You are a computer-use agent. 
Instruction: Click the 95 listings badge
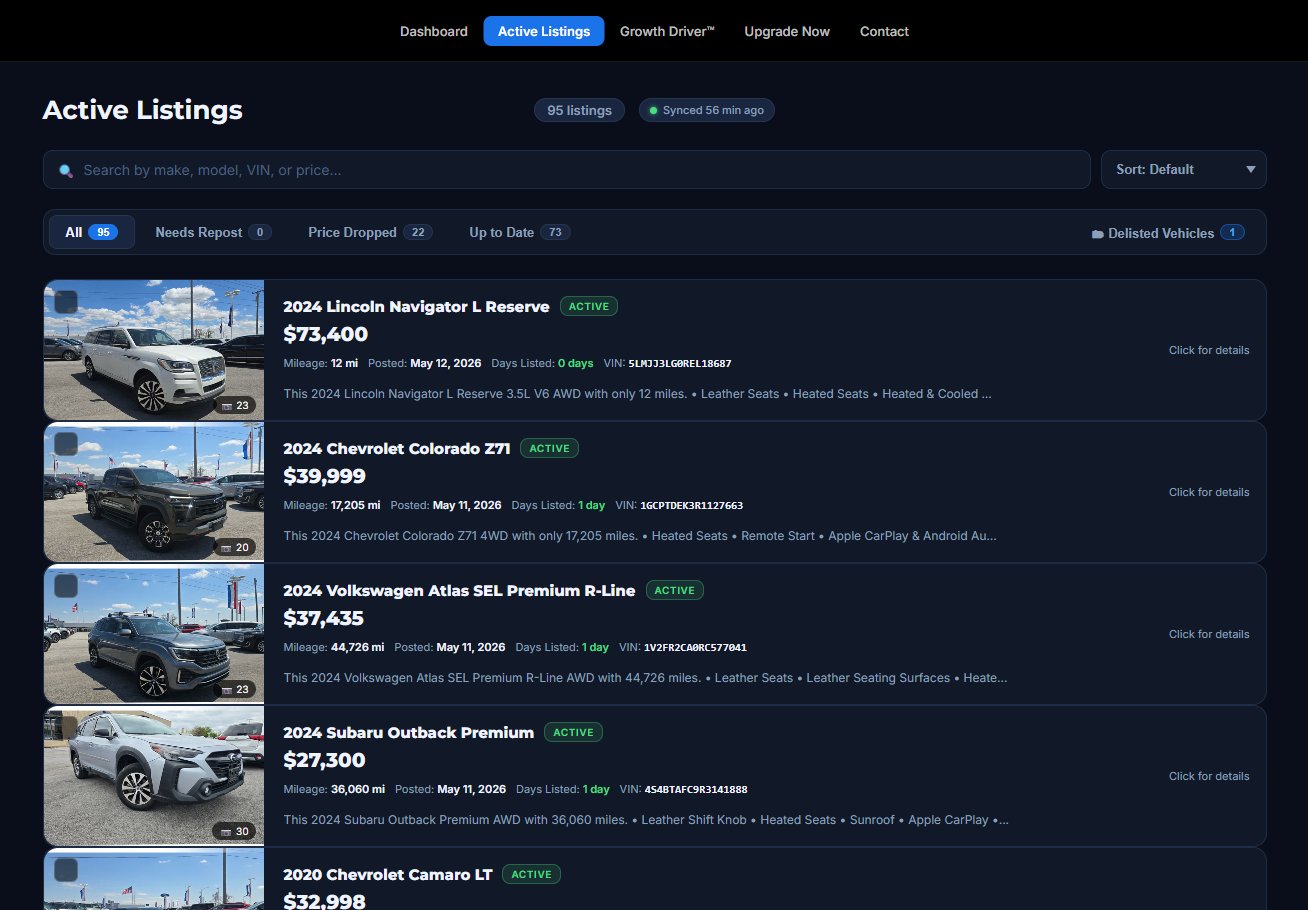coord(579,110)
